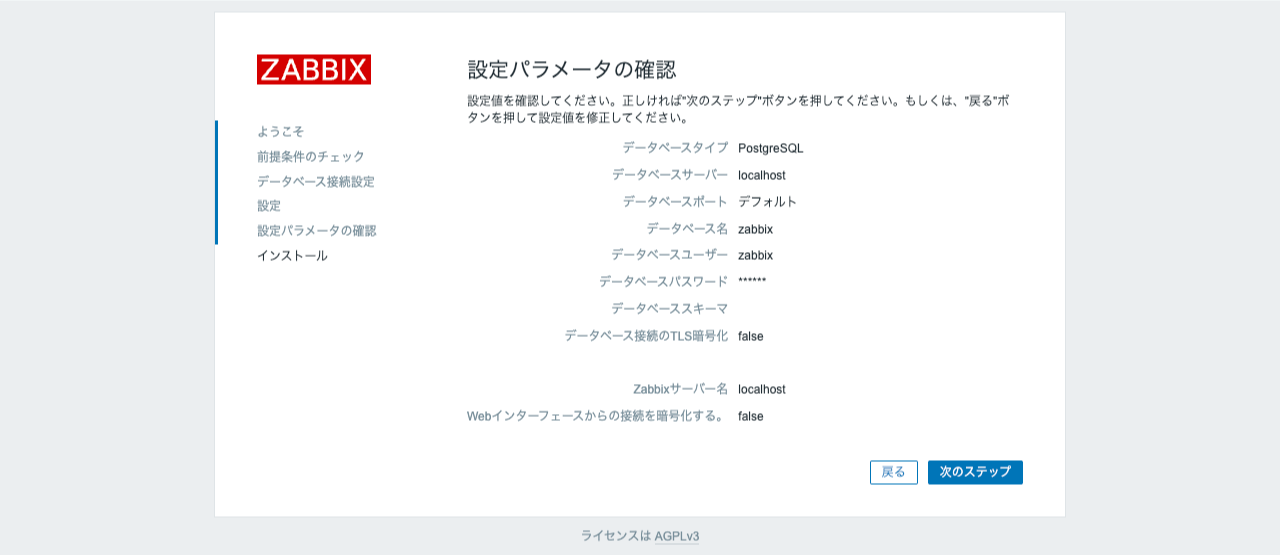Click the データベース接続のTLS暗号化 false value
Image resolution: width=1280 pixels, height=555 pixels.
(751, 336)
